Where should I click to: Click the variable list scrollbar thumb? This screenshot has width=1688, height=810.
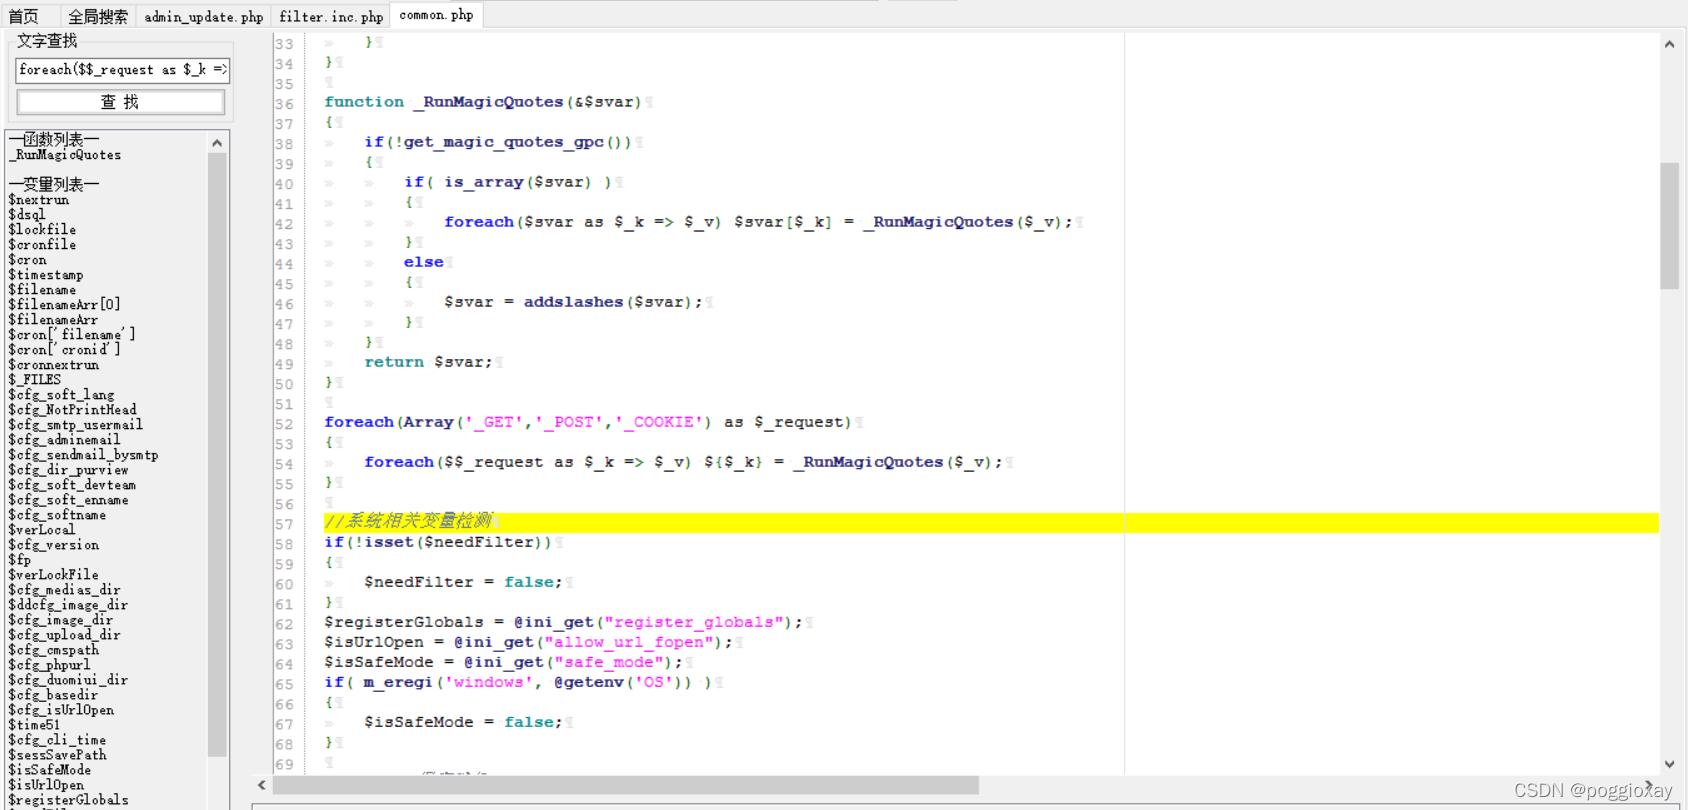pos(217,455)
